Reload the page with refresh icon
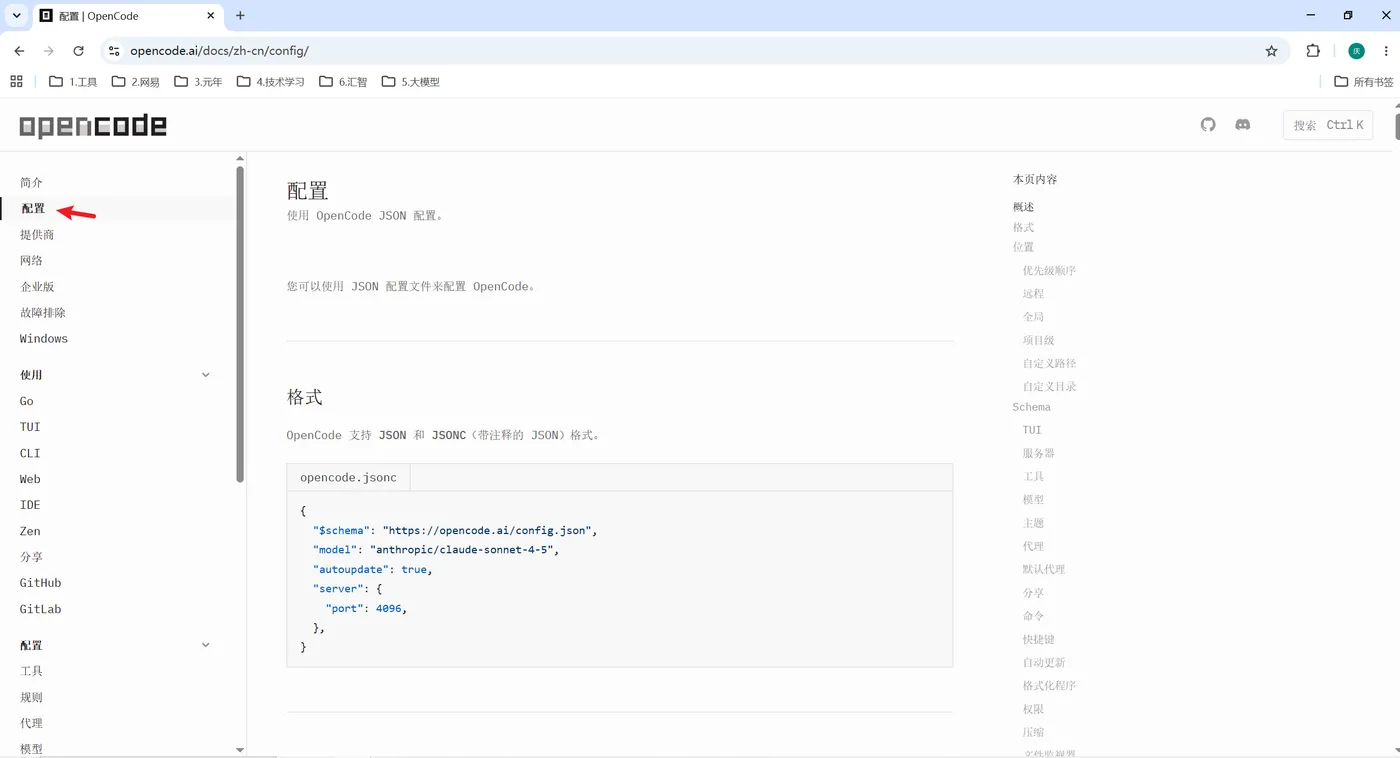 click(78, 51)
